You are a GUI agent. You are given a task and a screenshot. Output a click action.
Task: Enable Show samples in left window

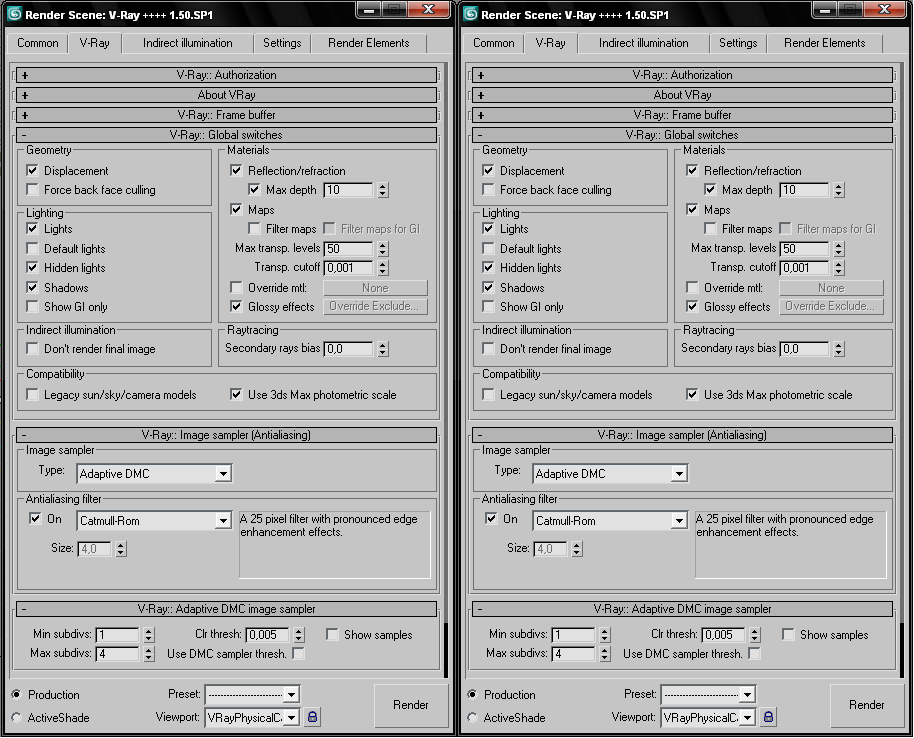coord(332,634)
